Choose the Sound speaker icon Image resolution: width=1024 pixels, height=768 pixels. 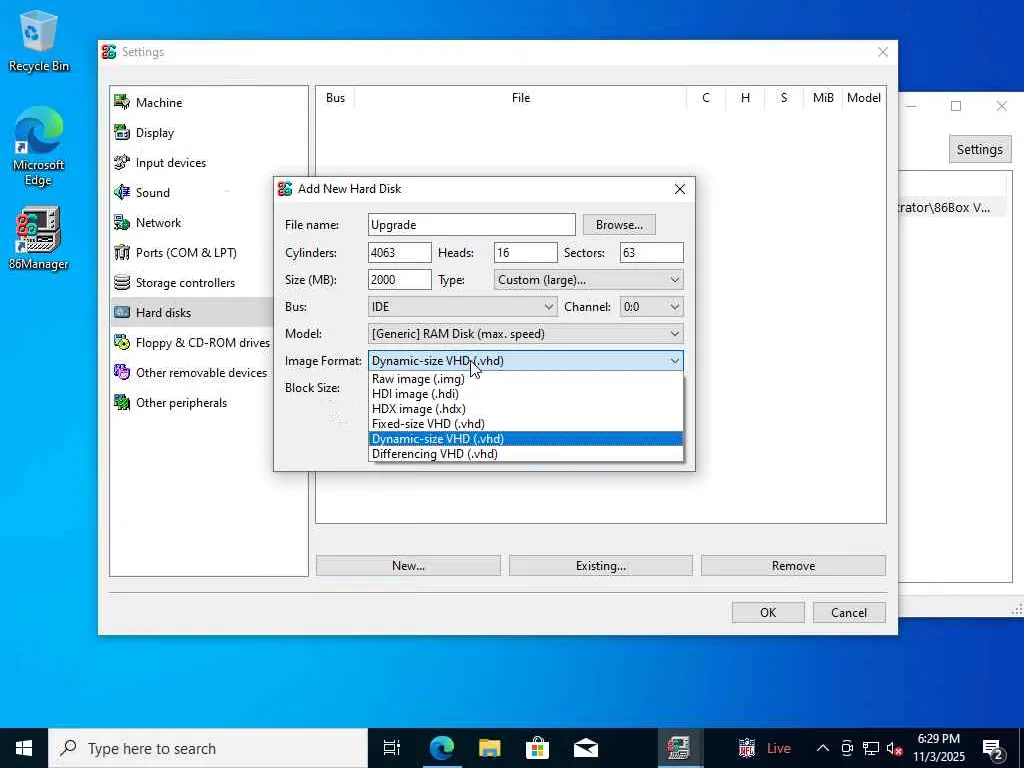(x=122, y=192)
